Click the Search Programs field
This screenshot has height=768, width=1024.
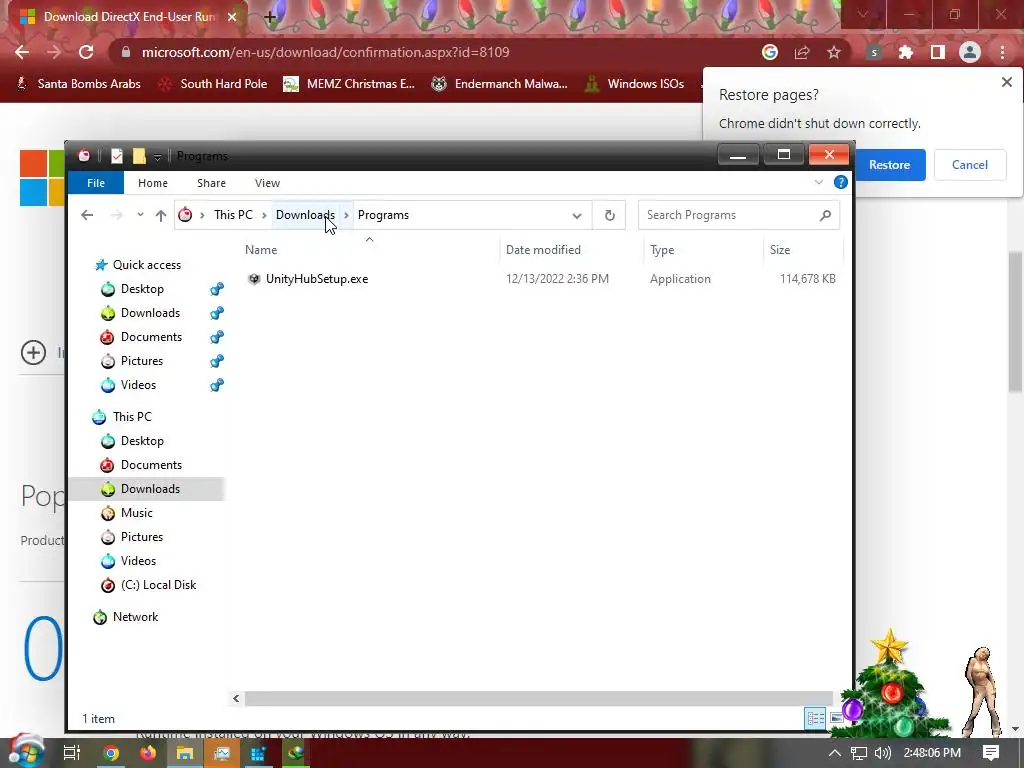739,215
